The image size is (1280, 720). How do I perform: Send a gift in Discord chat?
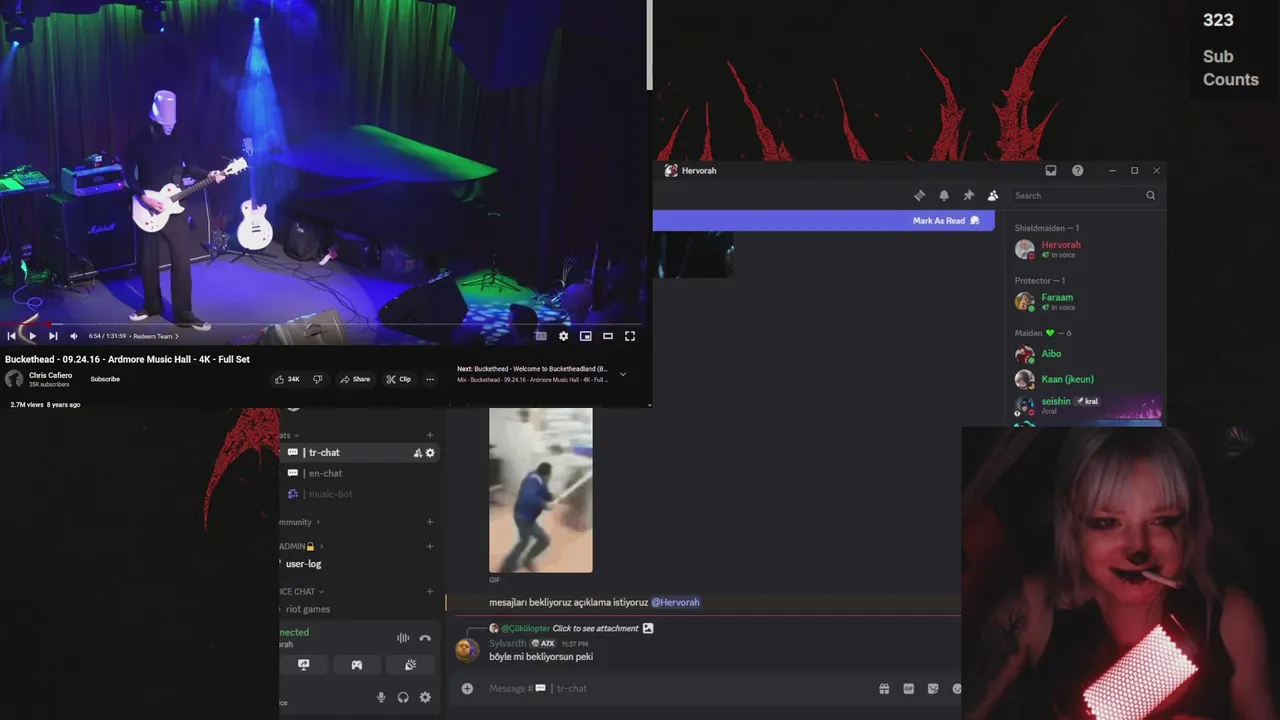(x=884, y=688)
